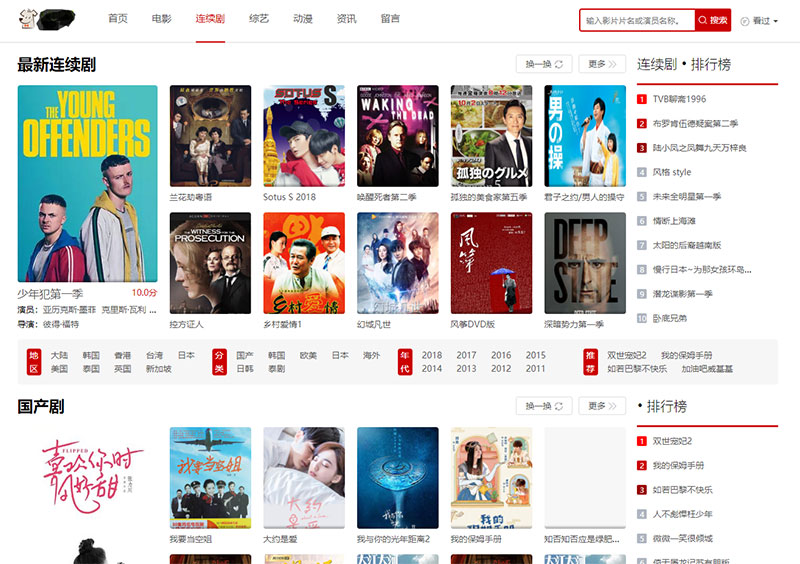Open the 看过 watch history dropdown
Image resolution: width=800 pixels, height=564 pixels.
[x=758, y=20]
